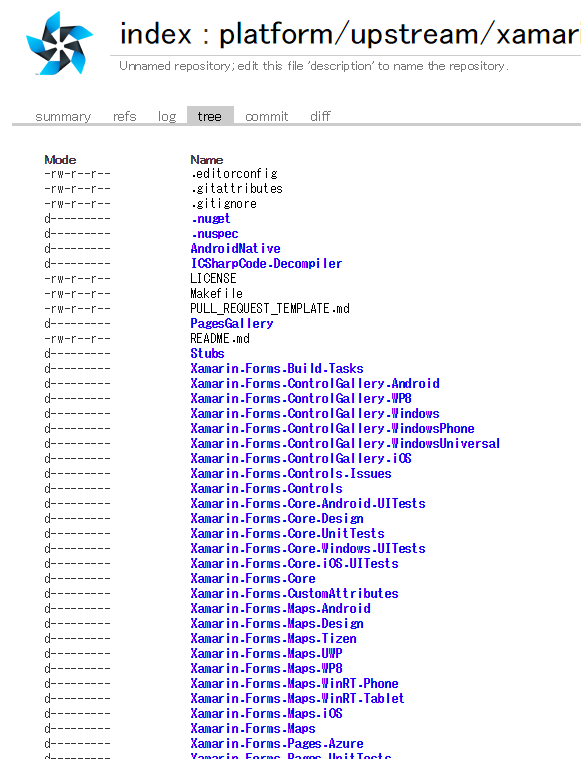Click the index link in header
The image size is (581, 759).
pyautogui.click(x=156, y=34)
